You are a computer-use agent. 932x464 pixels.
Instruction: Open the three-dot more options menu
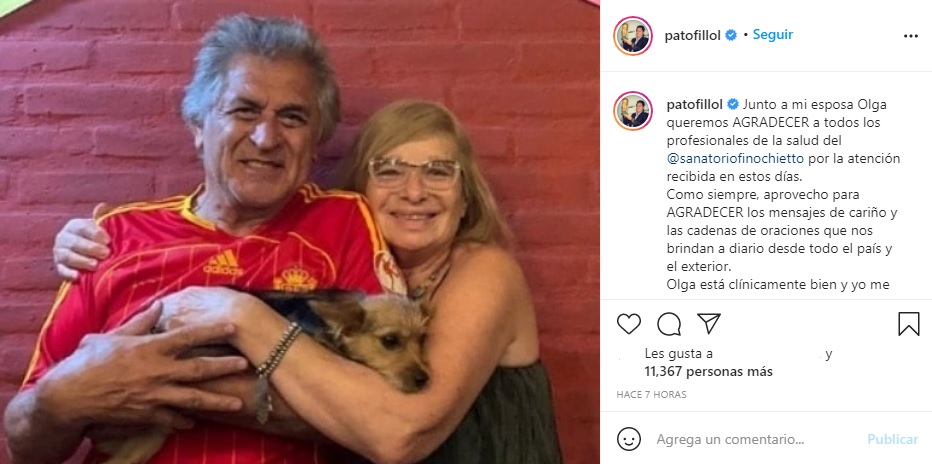pyautogui.click(x=911, y=36)
